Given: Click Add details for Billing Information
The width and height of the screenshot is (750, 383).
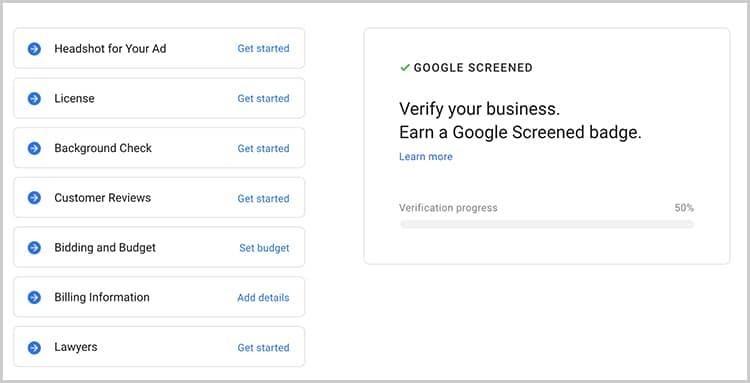Looking at the screenshot, I should [x=264, y=297].
